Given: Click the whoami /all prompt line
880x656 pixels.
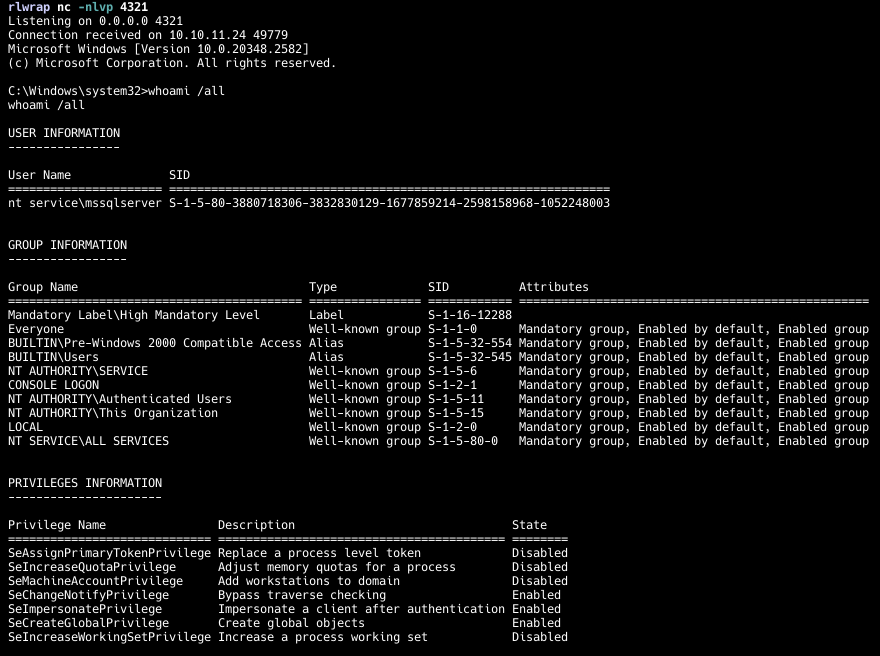Looking at the screenshot, I should click(116, 91).
